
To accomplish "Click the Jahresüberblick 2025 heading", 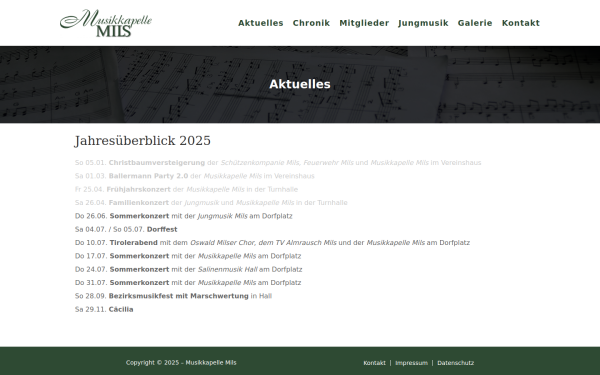I will (x=142, y=141).
